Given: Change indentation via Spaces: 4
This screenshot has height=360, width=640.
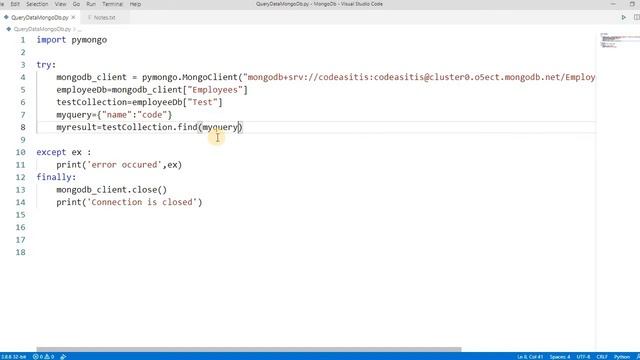Looking at the screenshot, I should pos(560,357).
